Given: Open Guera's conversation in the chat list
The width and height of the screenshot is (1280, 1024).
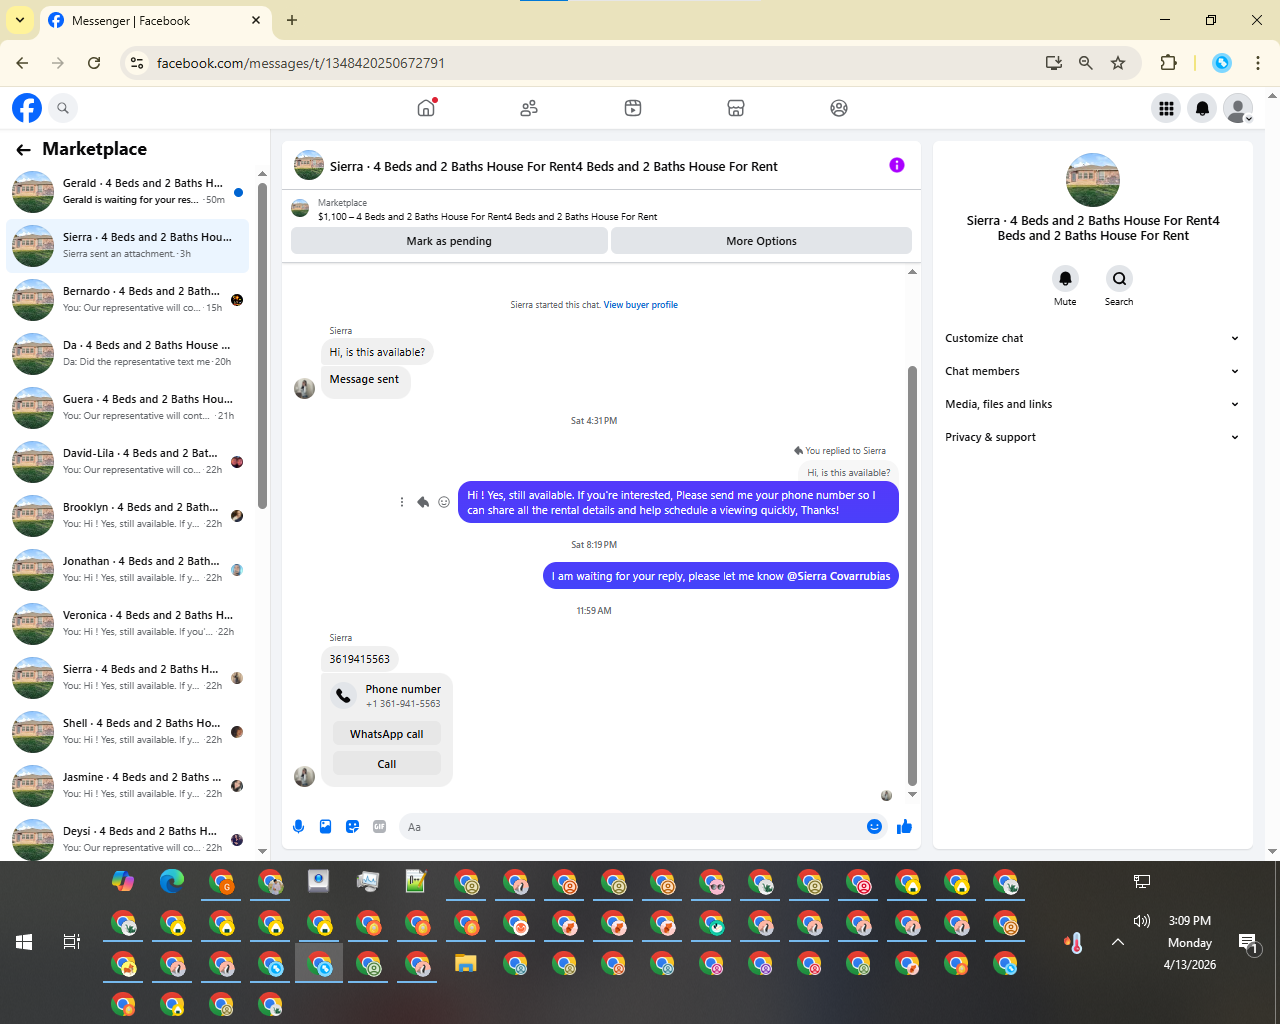Looking at the screenshot, I should pyautogui.click(x=128, y=408).
